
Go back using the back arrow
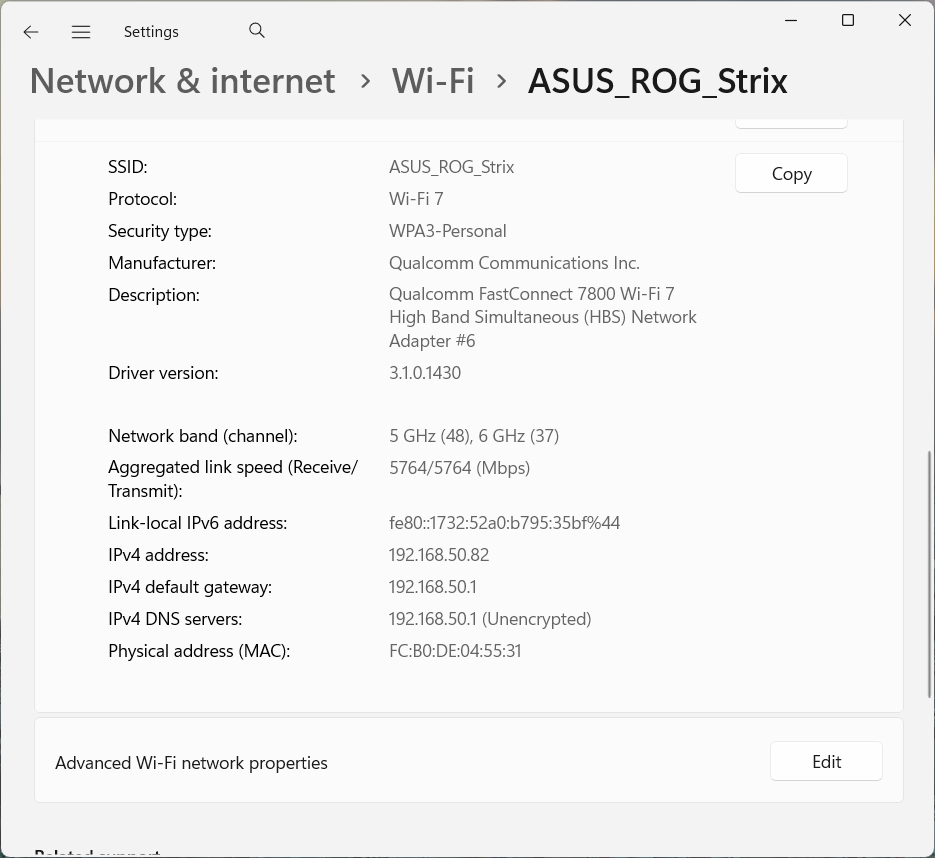pyautogui.click(x=31, y=32)
